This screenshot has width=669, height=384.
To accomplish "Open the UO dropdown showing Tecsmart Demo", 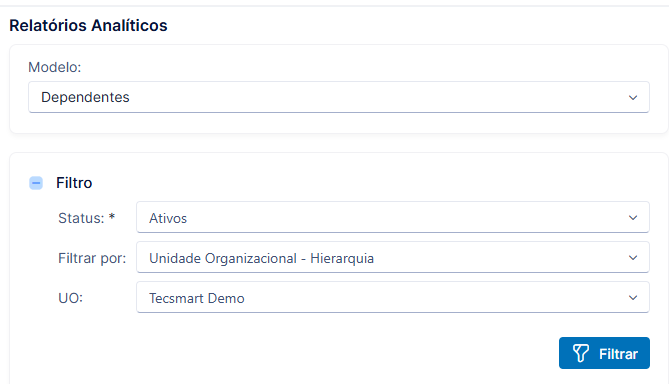I will pos(393,297).
